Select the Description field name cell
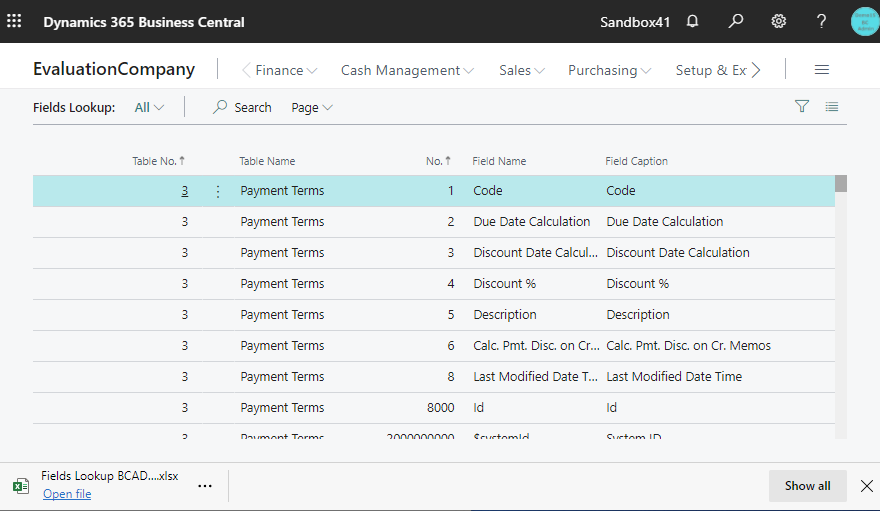This screenshot has height=511, width=880. click(x=505, y=315)
